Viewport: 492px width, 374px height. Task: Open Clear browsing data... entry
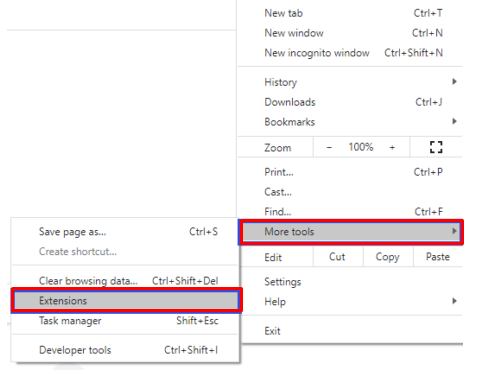125,281
